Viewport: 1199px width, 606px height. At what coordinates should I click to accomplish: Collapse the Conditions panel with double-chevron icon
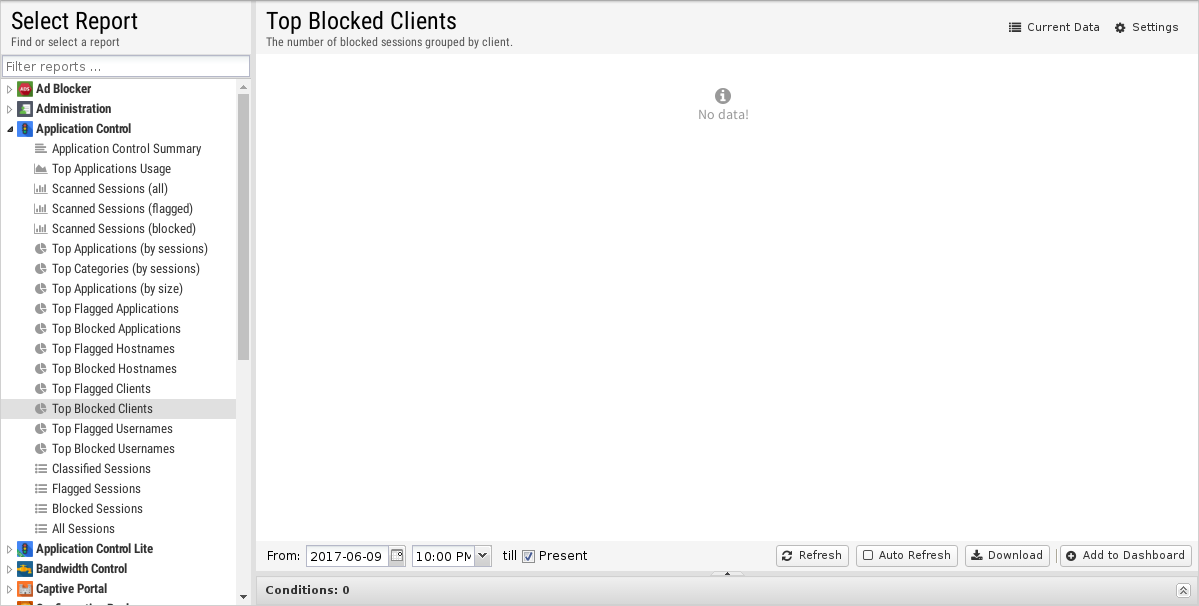click(x=1183, y=590)
